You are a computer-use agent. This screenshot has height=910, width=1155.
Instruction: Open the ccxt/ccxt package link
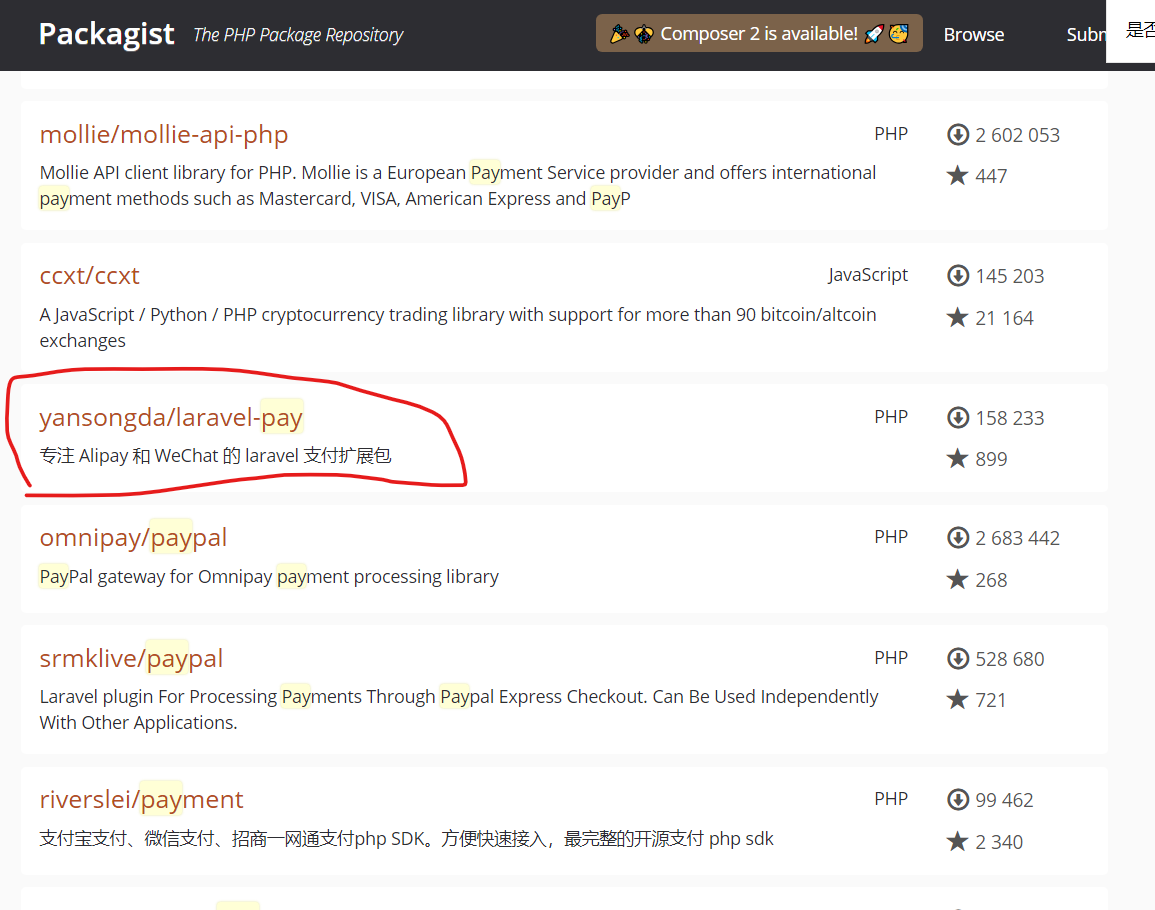(89, 275)
